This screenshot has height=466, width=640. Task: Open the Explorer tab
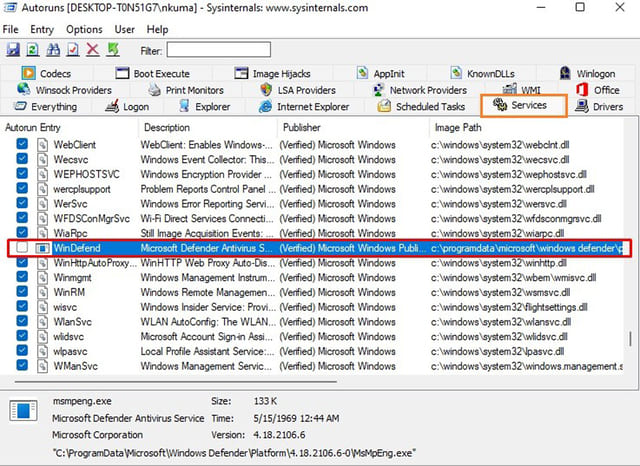coord(204,107)
